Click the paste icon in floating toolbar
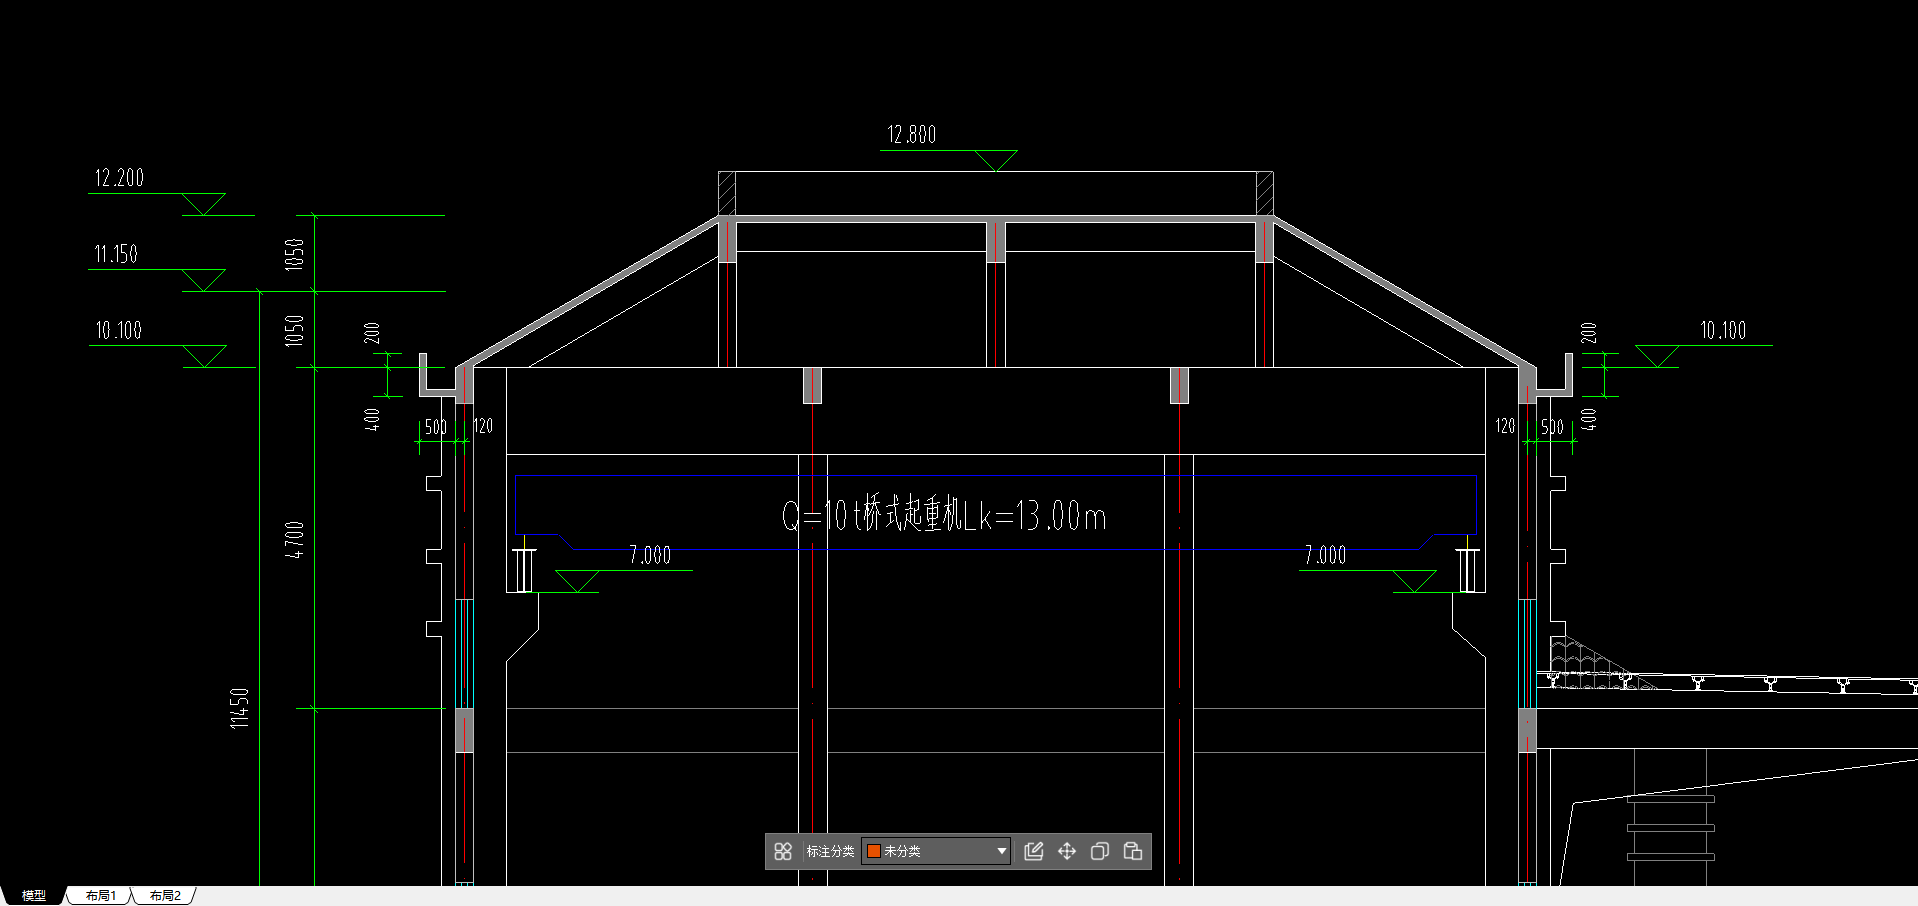 tap(1133, 851)
